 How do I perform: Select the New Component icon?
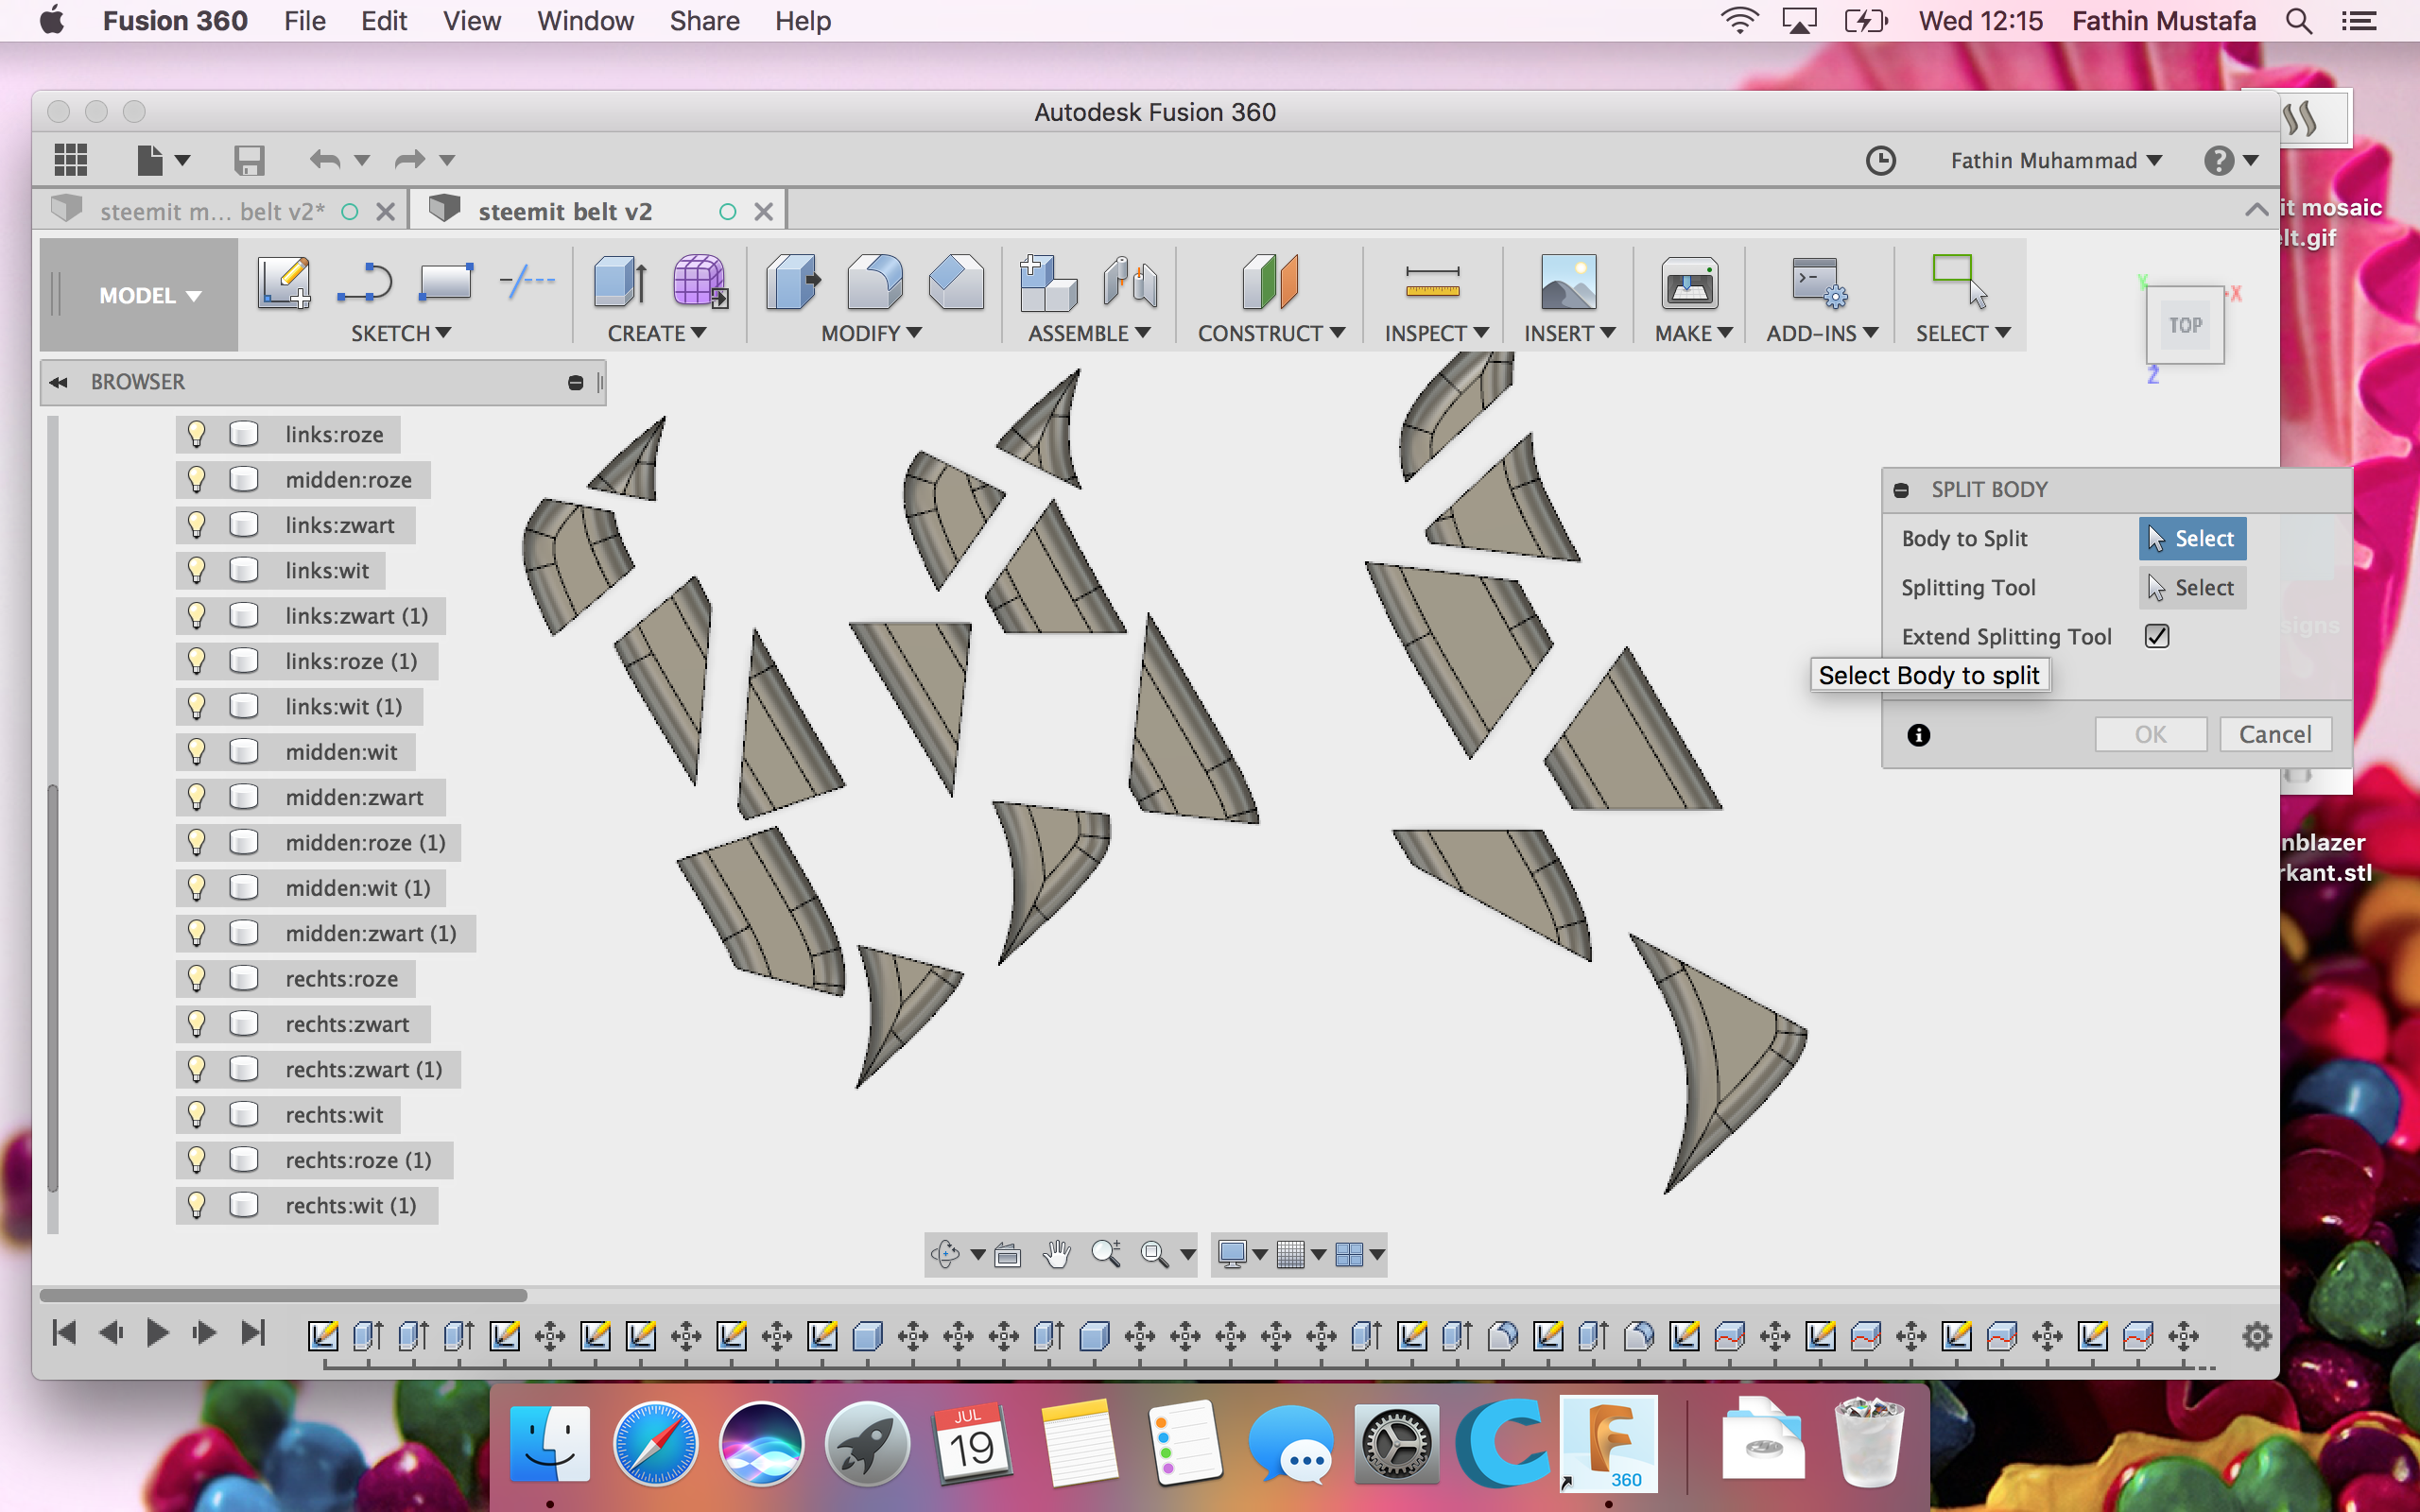[x=1047, y=281]
